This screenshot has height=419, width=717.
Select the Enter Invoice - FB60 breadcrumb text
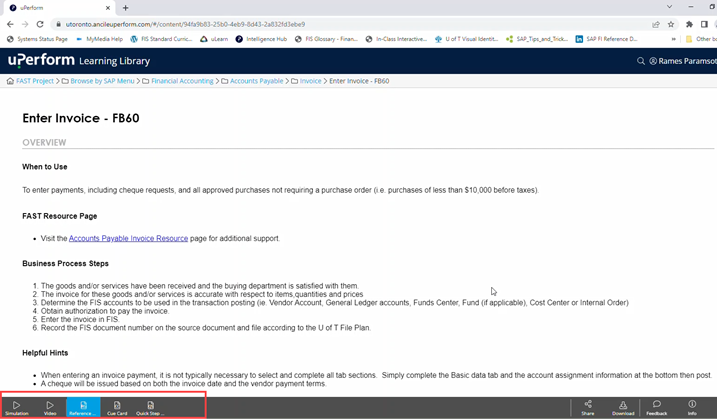point(359,81)
